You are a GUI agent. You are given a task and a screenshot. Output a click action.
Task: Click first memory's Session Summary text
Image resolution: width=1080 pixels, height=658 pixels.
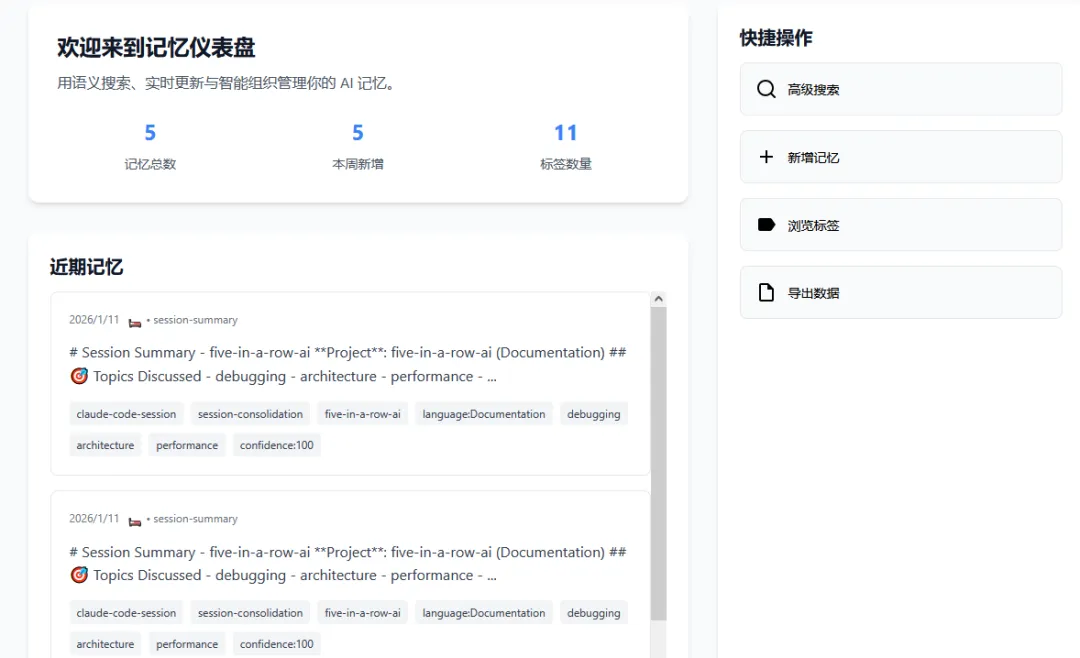point(348,364)
